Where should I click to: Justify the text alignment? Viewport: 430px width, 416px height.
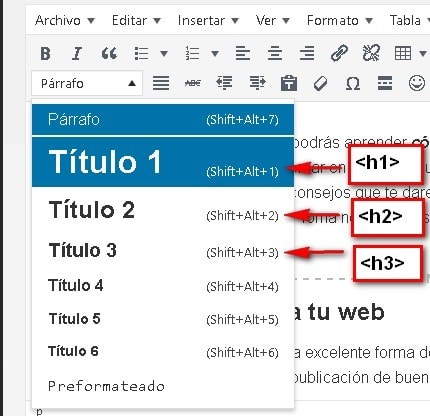click(x=161, y=83)
